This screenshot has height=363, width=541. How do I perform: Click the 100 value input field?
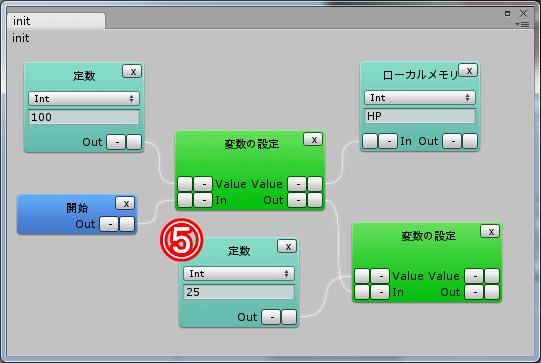click(84, 117)
